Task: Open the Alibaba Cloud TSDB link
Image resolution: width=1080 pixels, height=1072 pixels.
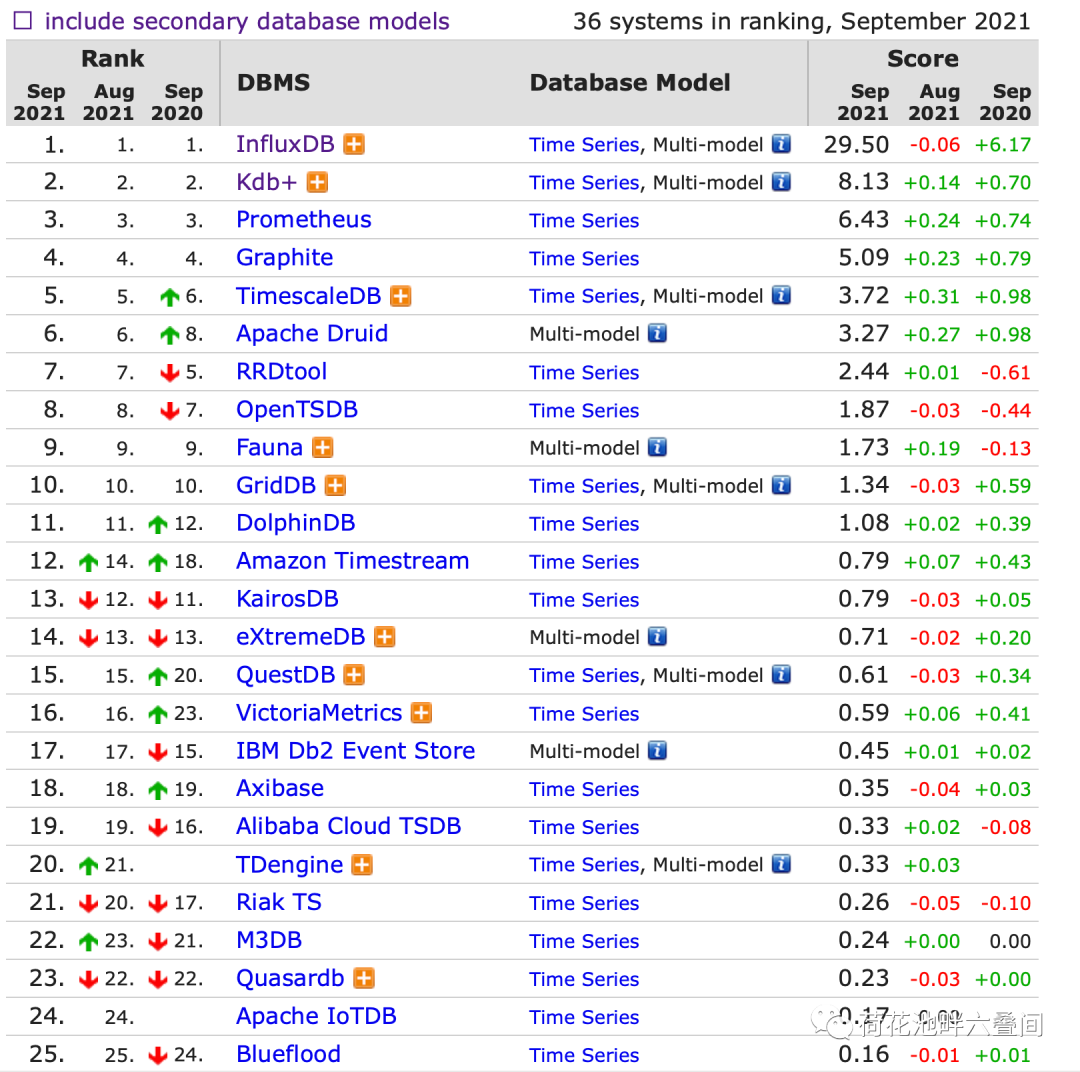Action: [x=349, y=826]
